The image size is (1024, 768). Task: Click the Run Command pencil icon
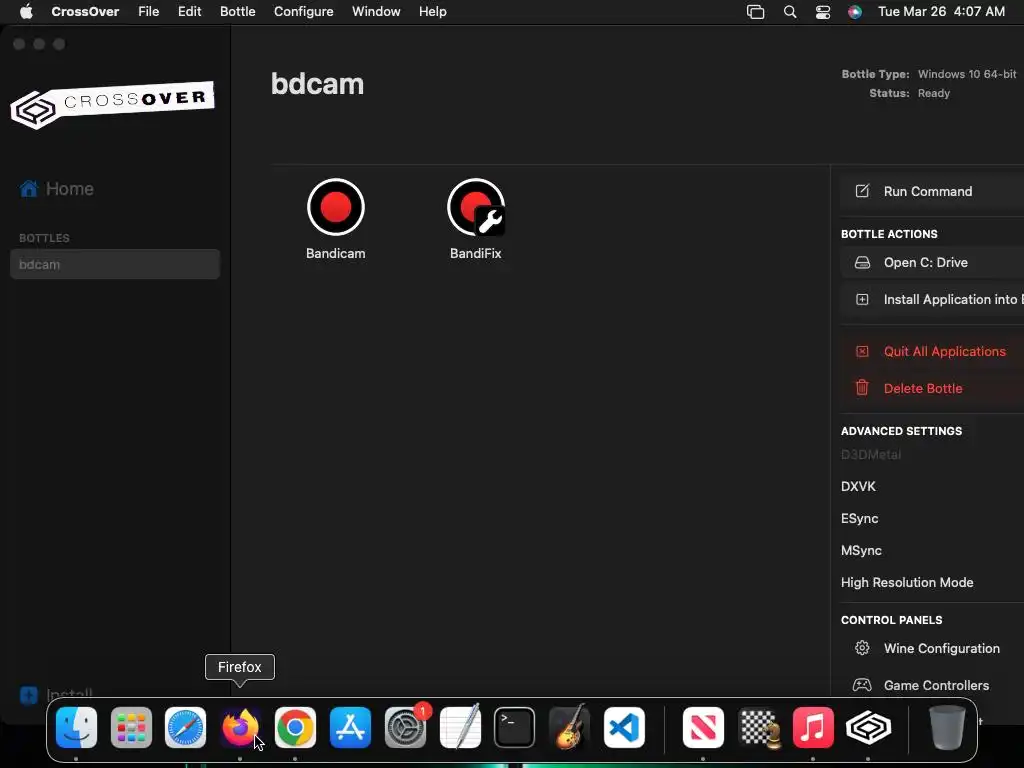[x=862, y=191]
